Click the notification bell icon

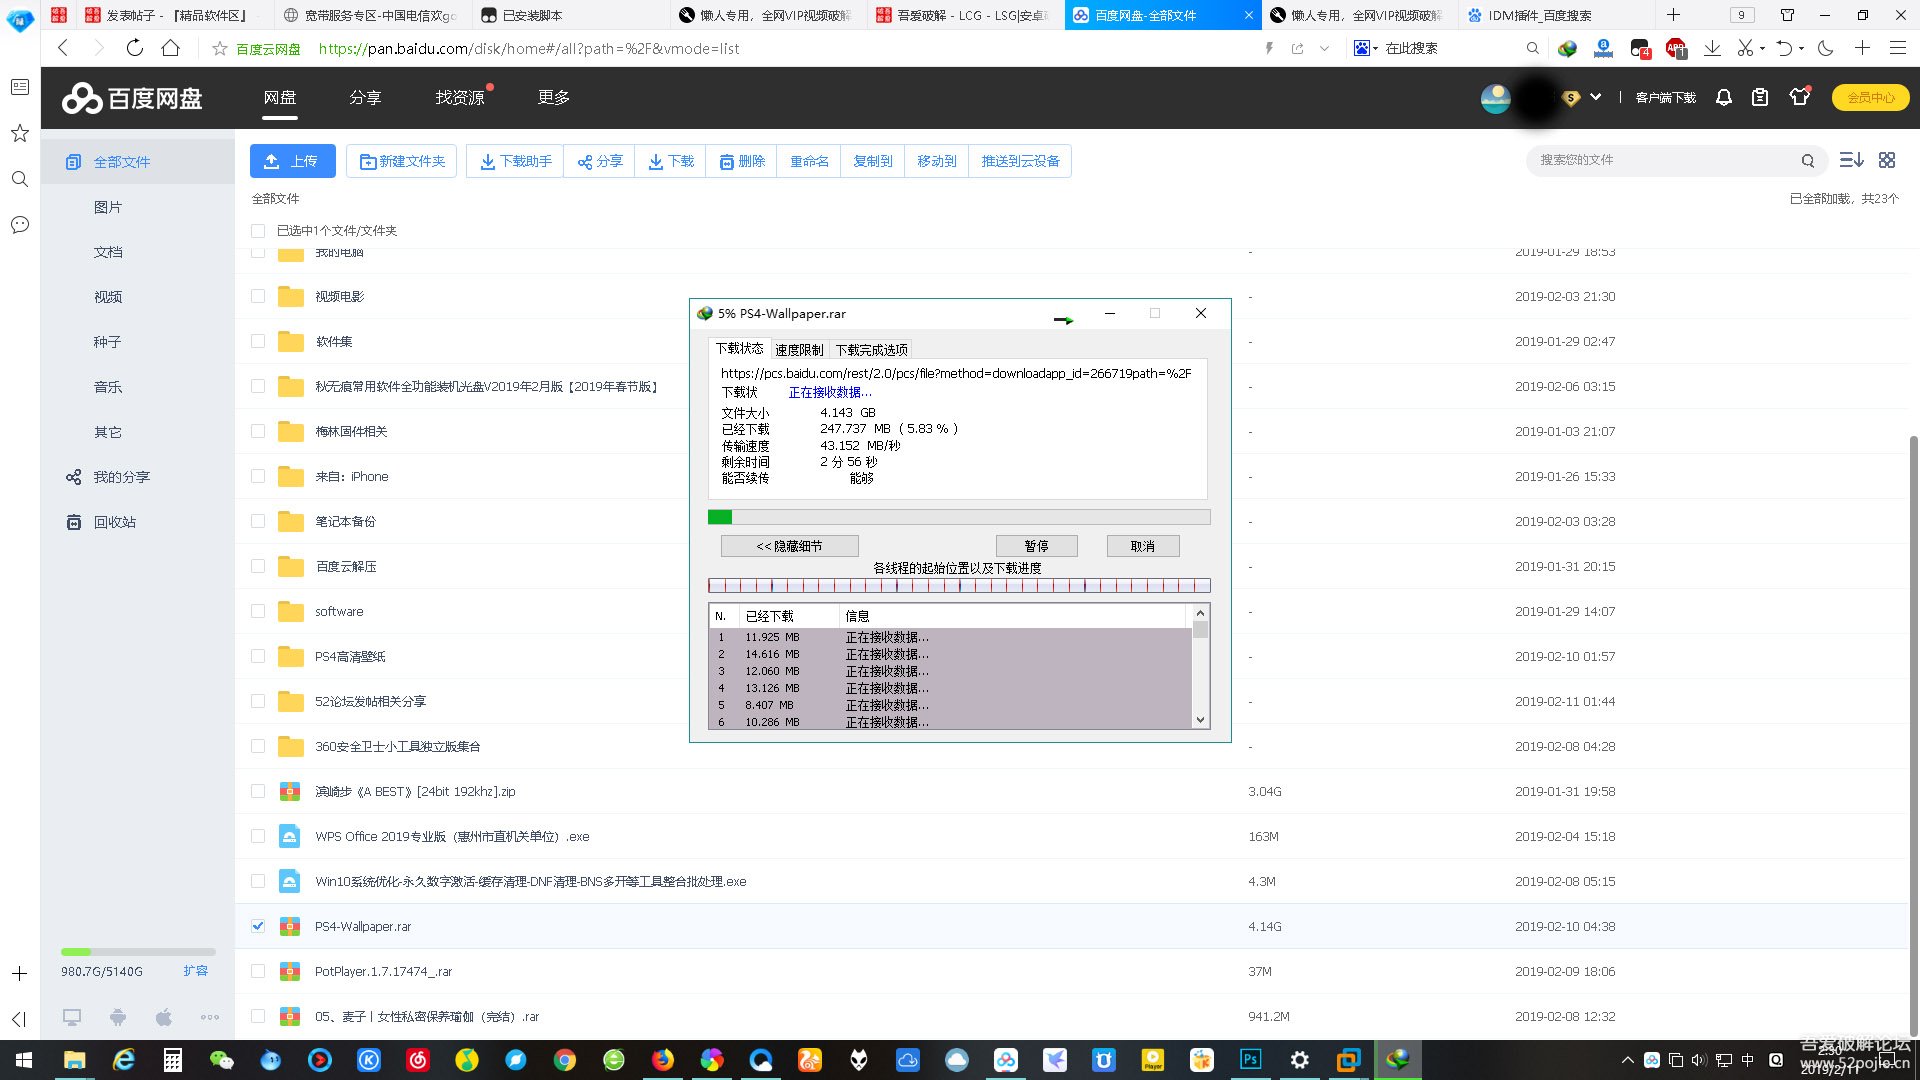1724,97
